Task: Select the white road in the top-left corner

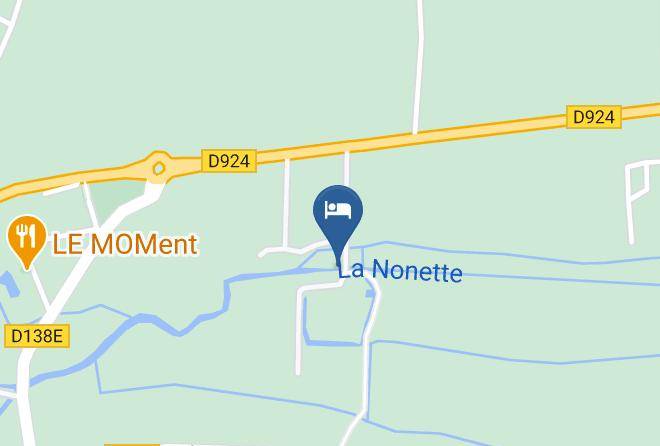Action: (x=11, y=25)
